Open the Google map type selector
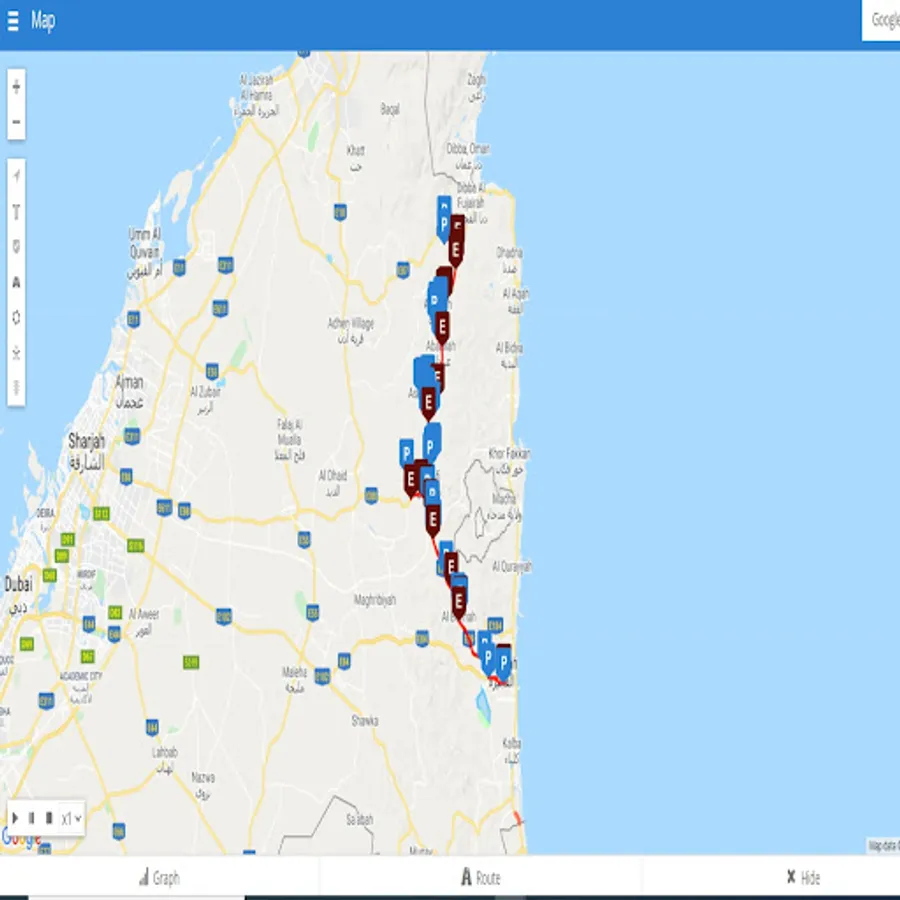The image size is (900, 900). click(883, 20)
